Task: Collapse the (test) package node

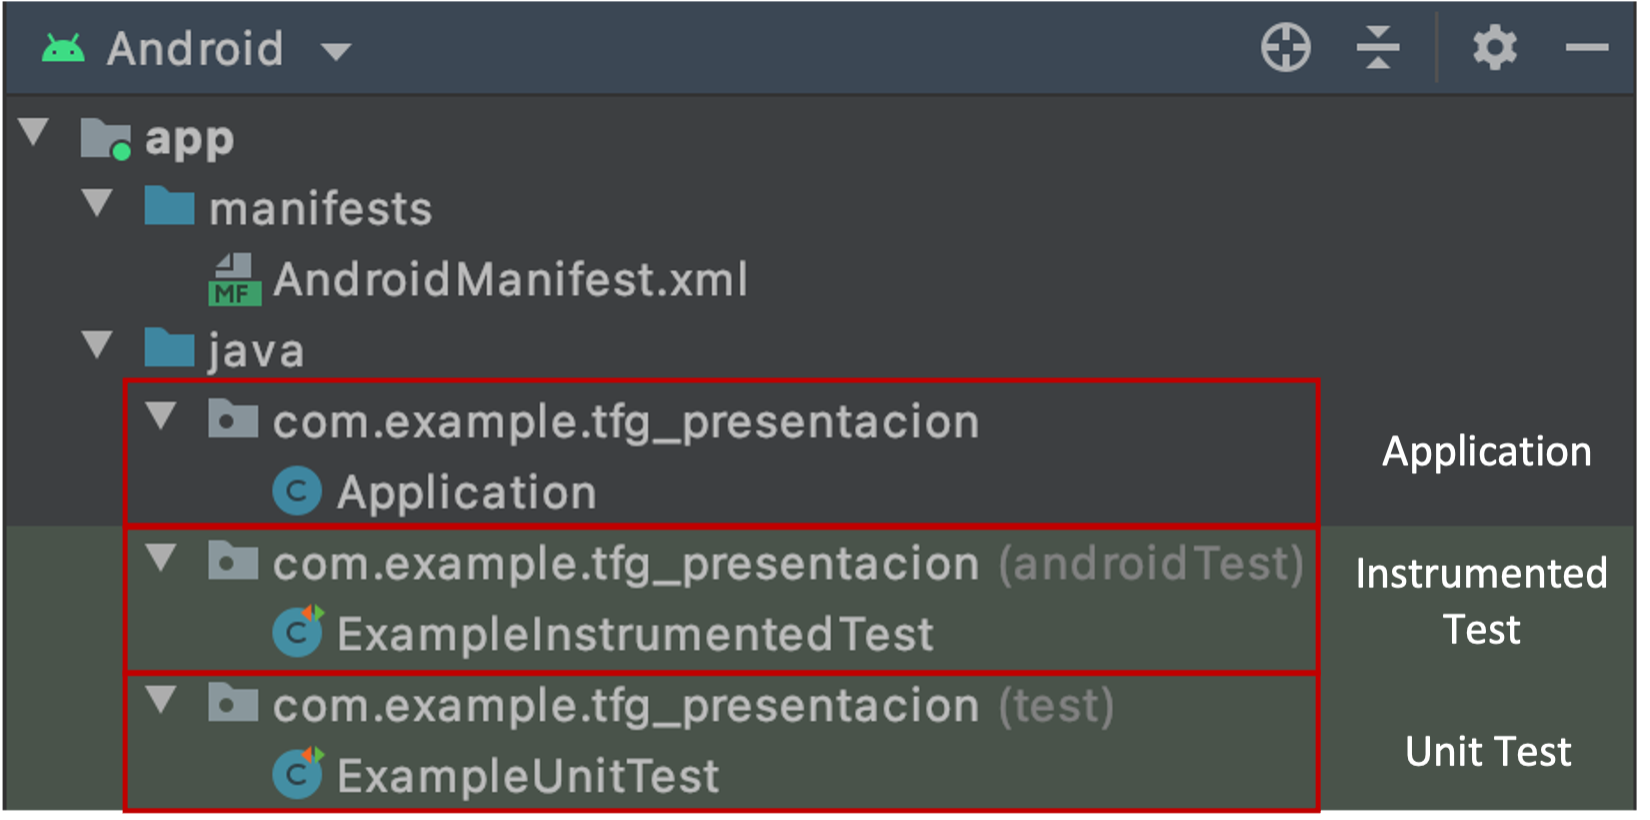Action: tap(162, 700)
